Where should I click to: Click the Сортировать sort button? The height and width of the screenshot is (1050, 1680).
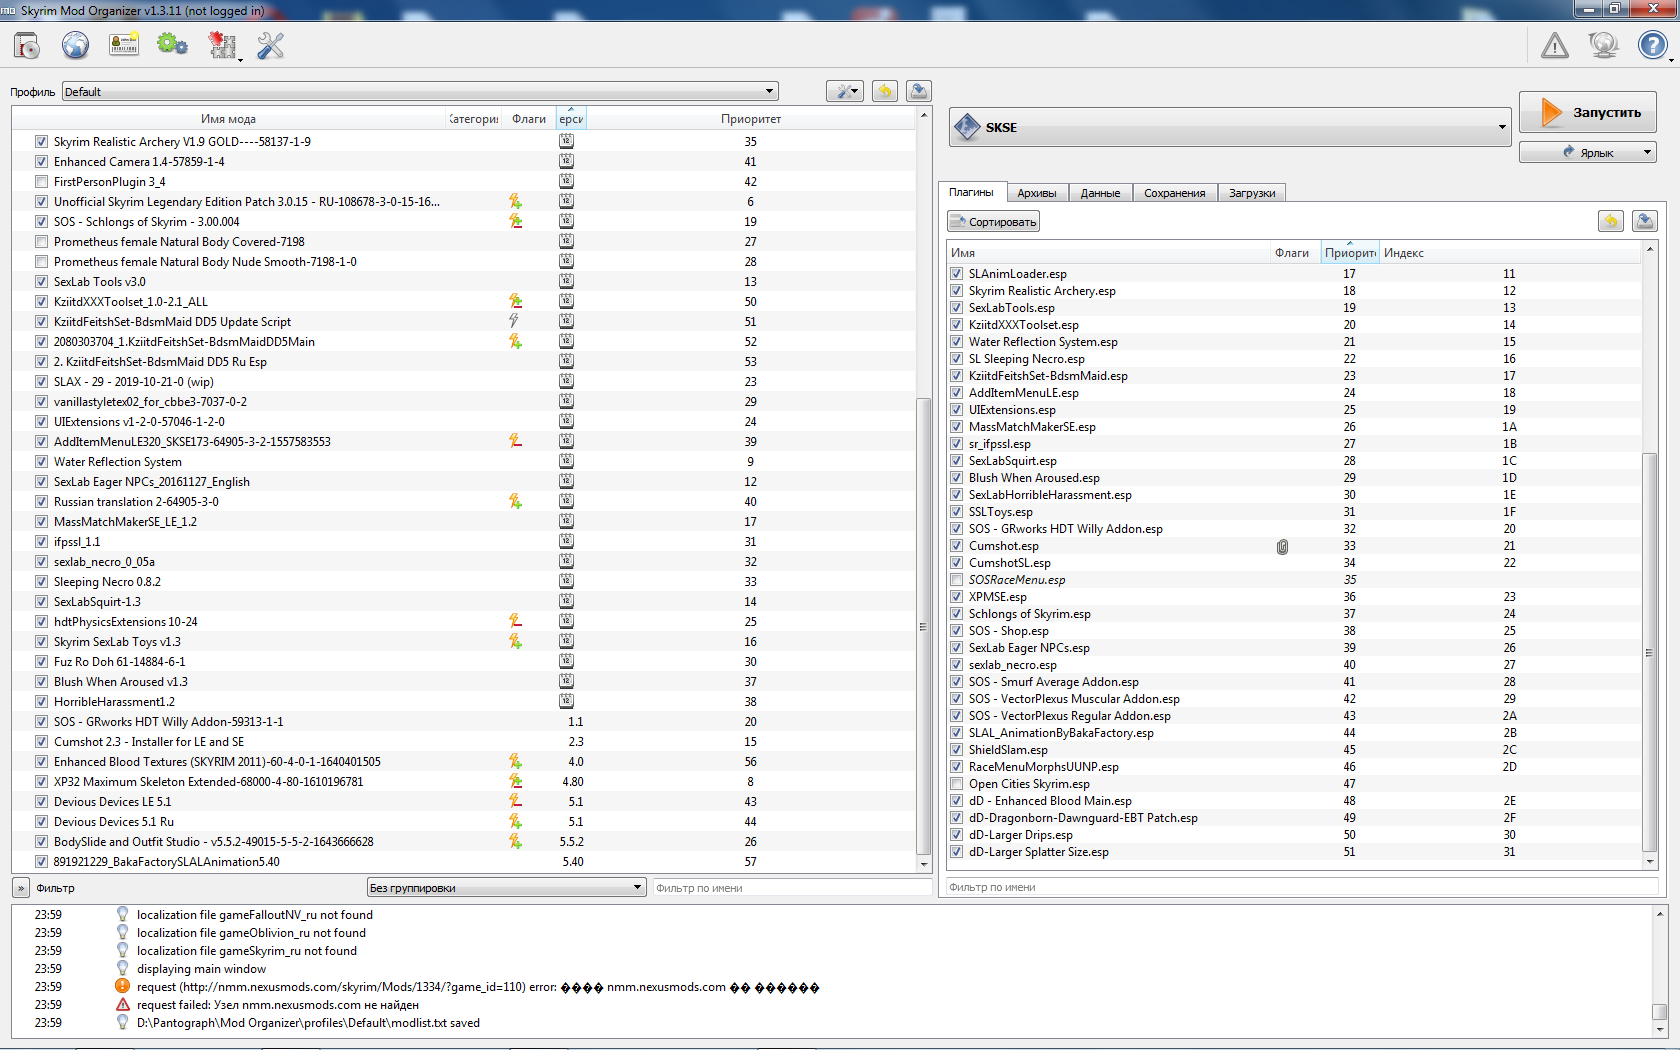coord(994,222)
